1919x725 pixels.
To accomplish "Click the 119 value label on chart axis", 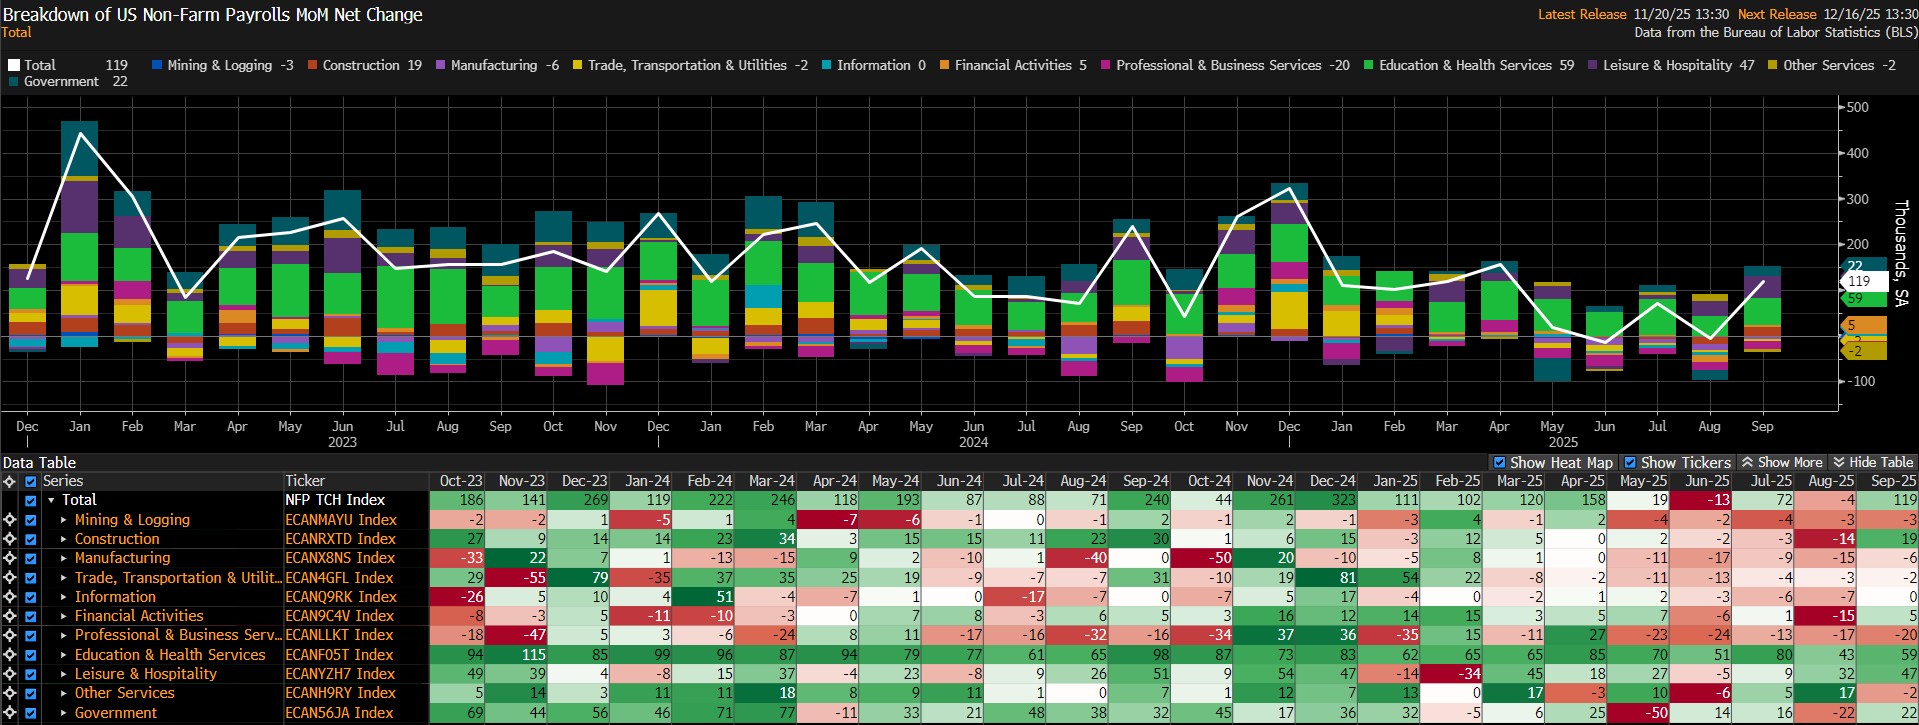I will pos(1860,281).
